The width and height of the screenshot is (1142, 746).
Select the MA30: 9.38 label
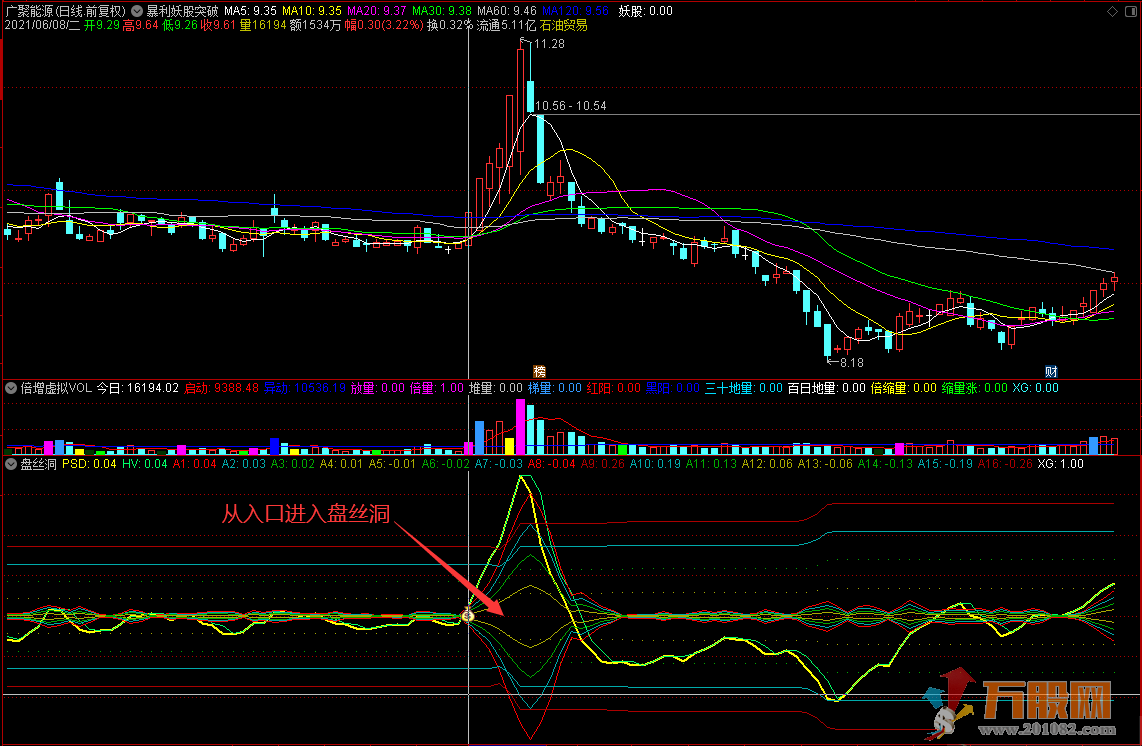[442, 11]
